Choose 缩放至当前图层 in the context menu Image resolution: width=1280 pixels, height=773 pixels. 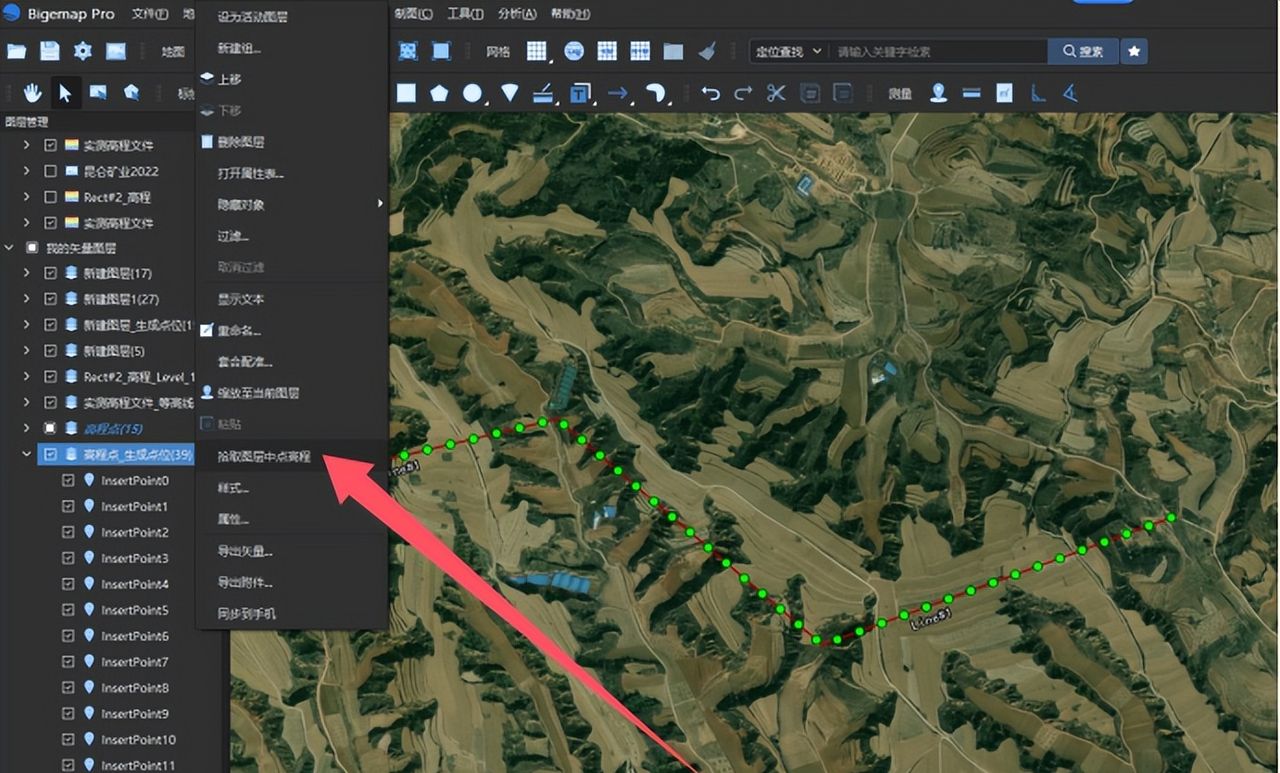tap(291, 393)
